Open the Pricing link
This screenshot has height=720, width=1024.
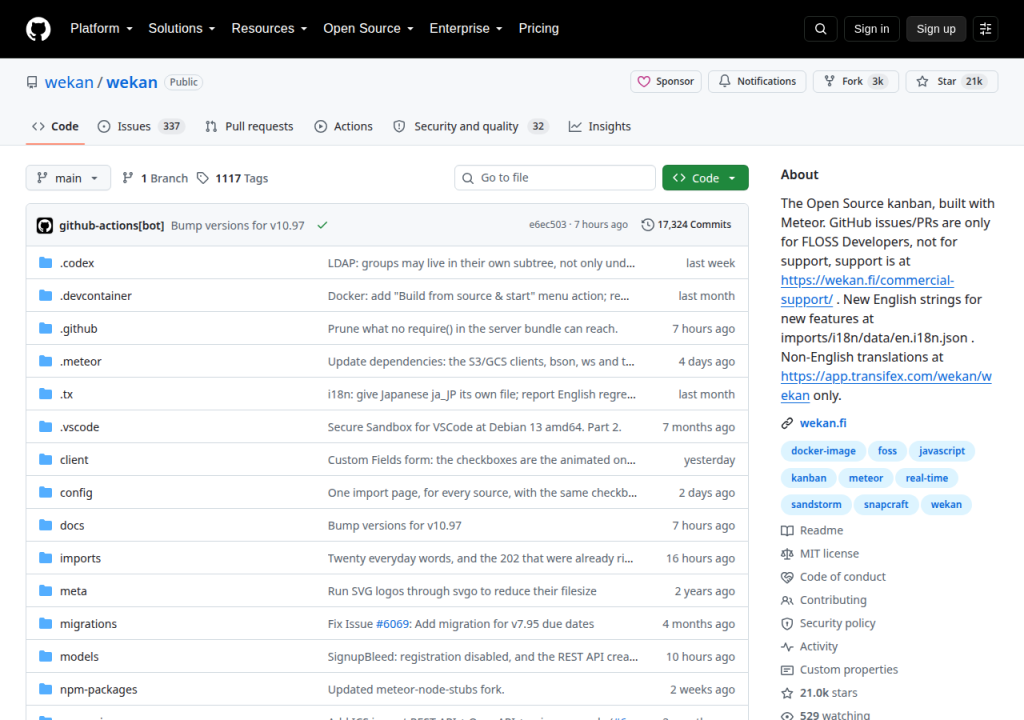[x=539, y=29]
